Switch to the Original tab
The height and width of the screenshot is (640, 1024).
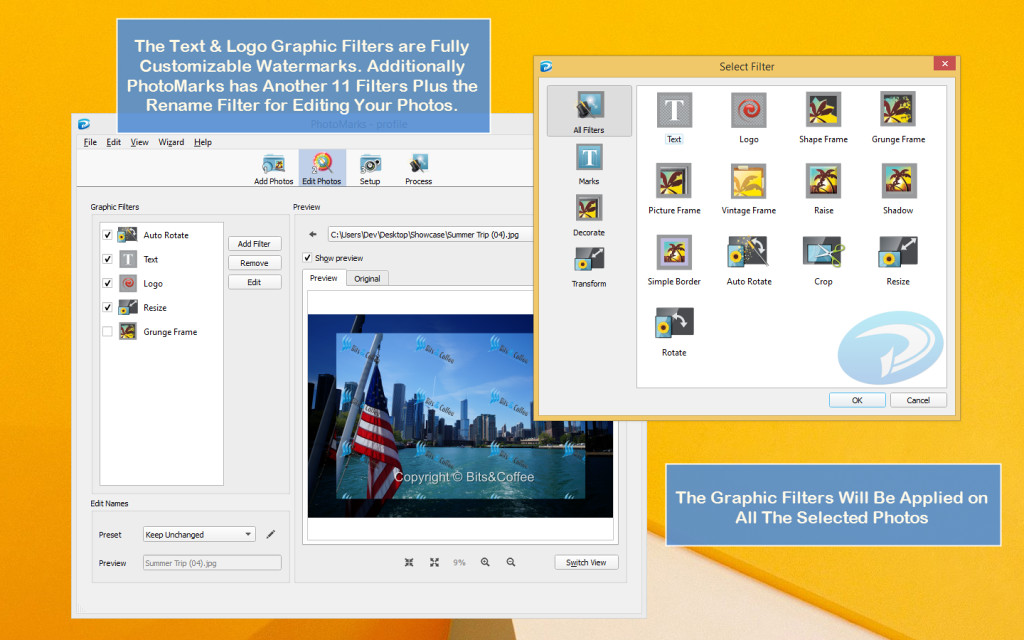tap(367, 278)
